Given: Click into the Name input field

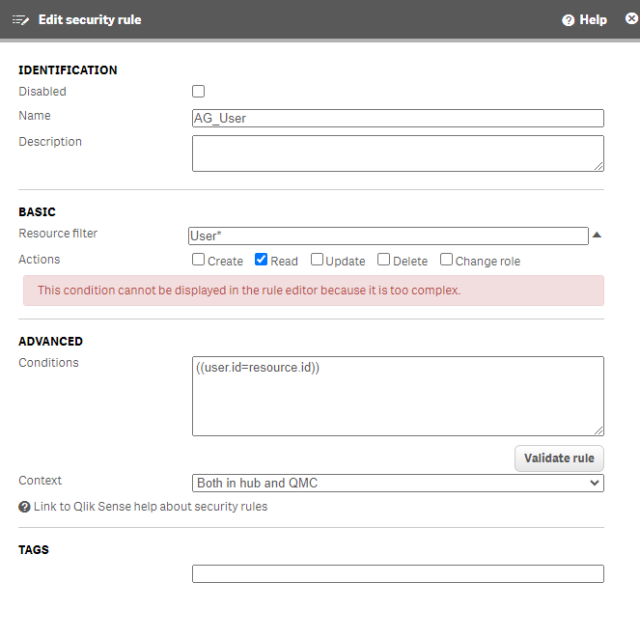Looking at the screenshot, I should point(397,118).
